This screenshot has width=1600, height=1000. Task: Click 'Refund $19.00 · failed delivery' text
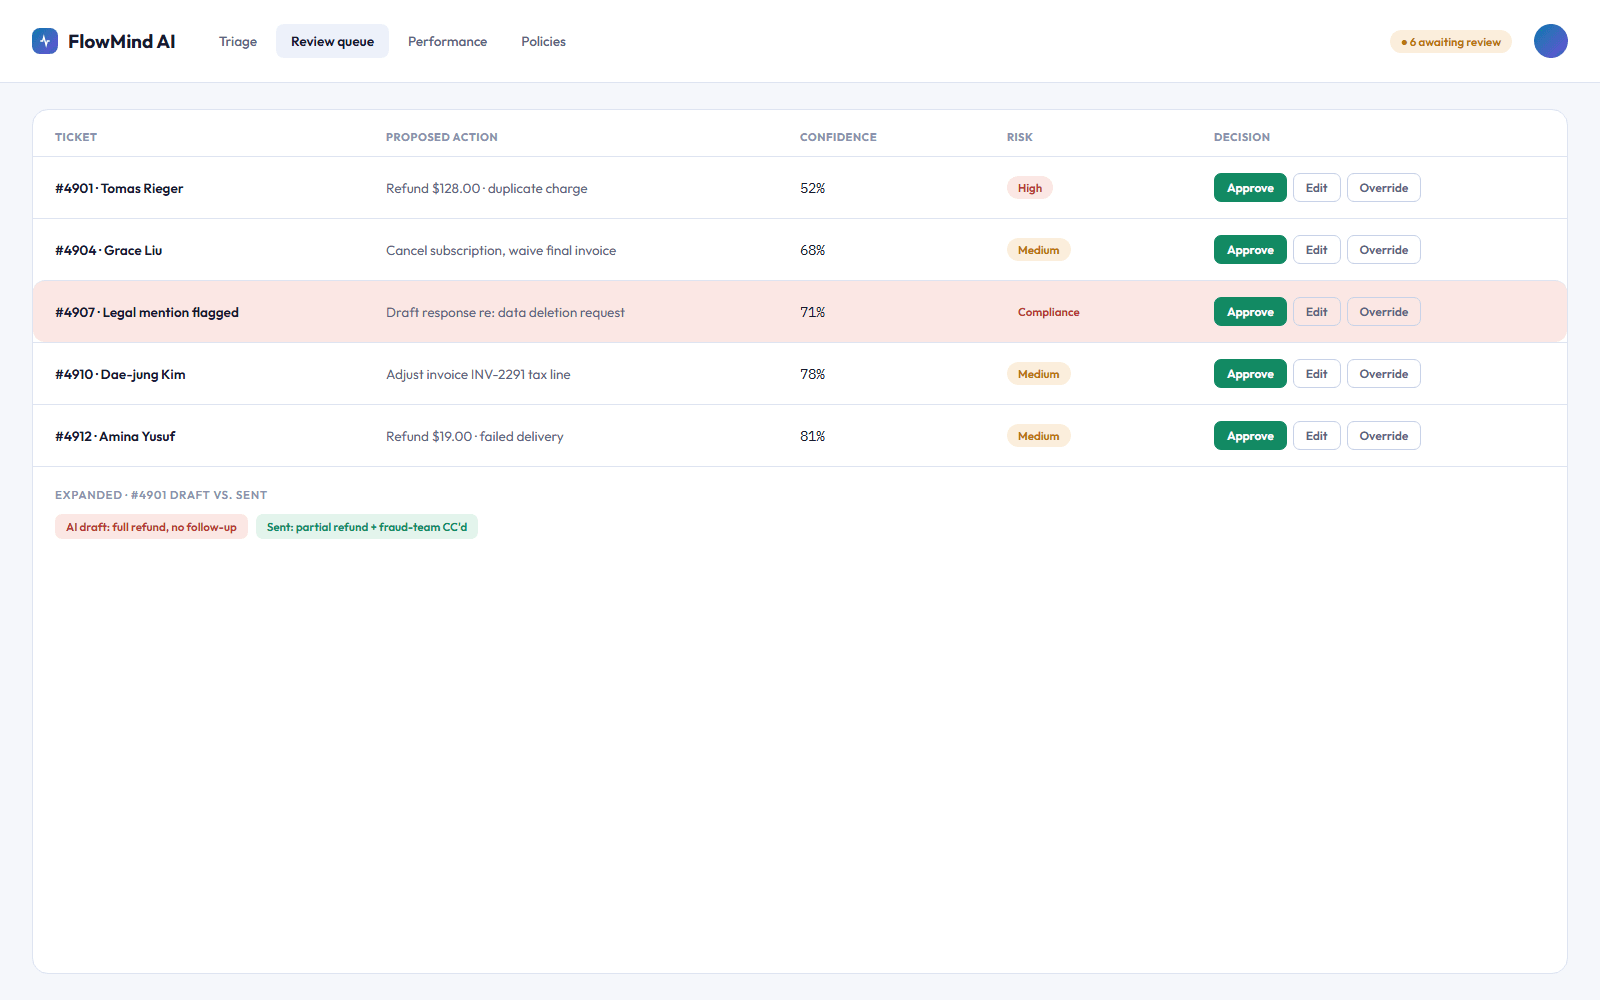475,436
